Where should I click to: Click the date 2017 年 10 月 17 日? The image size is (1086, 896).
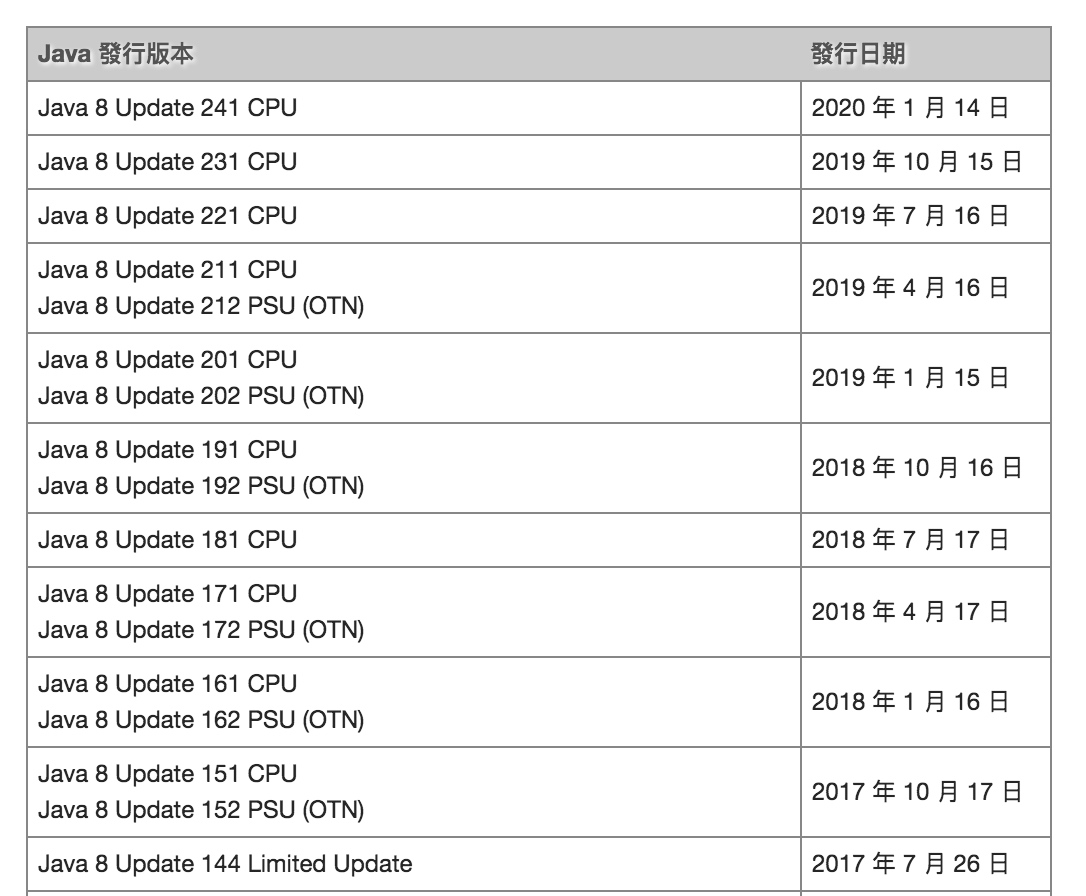(x=917, y=792)
